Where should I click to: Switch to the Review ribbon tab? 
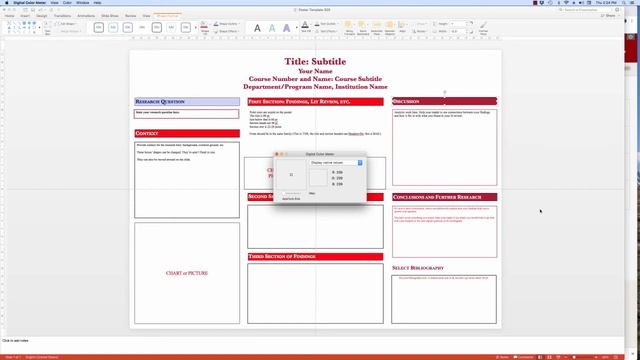(131, 16)
